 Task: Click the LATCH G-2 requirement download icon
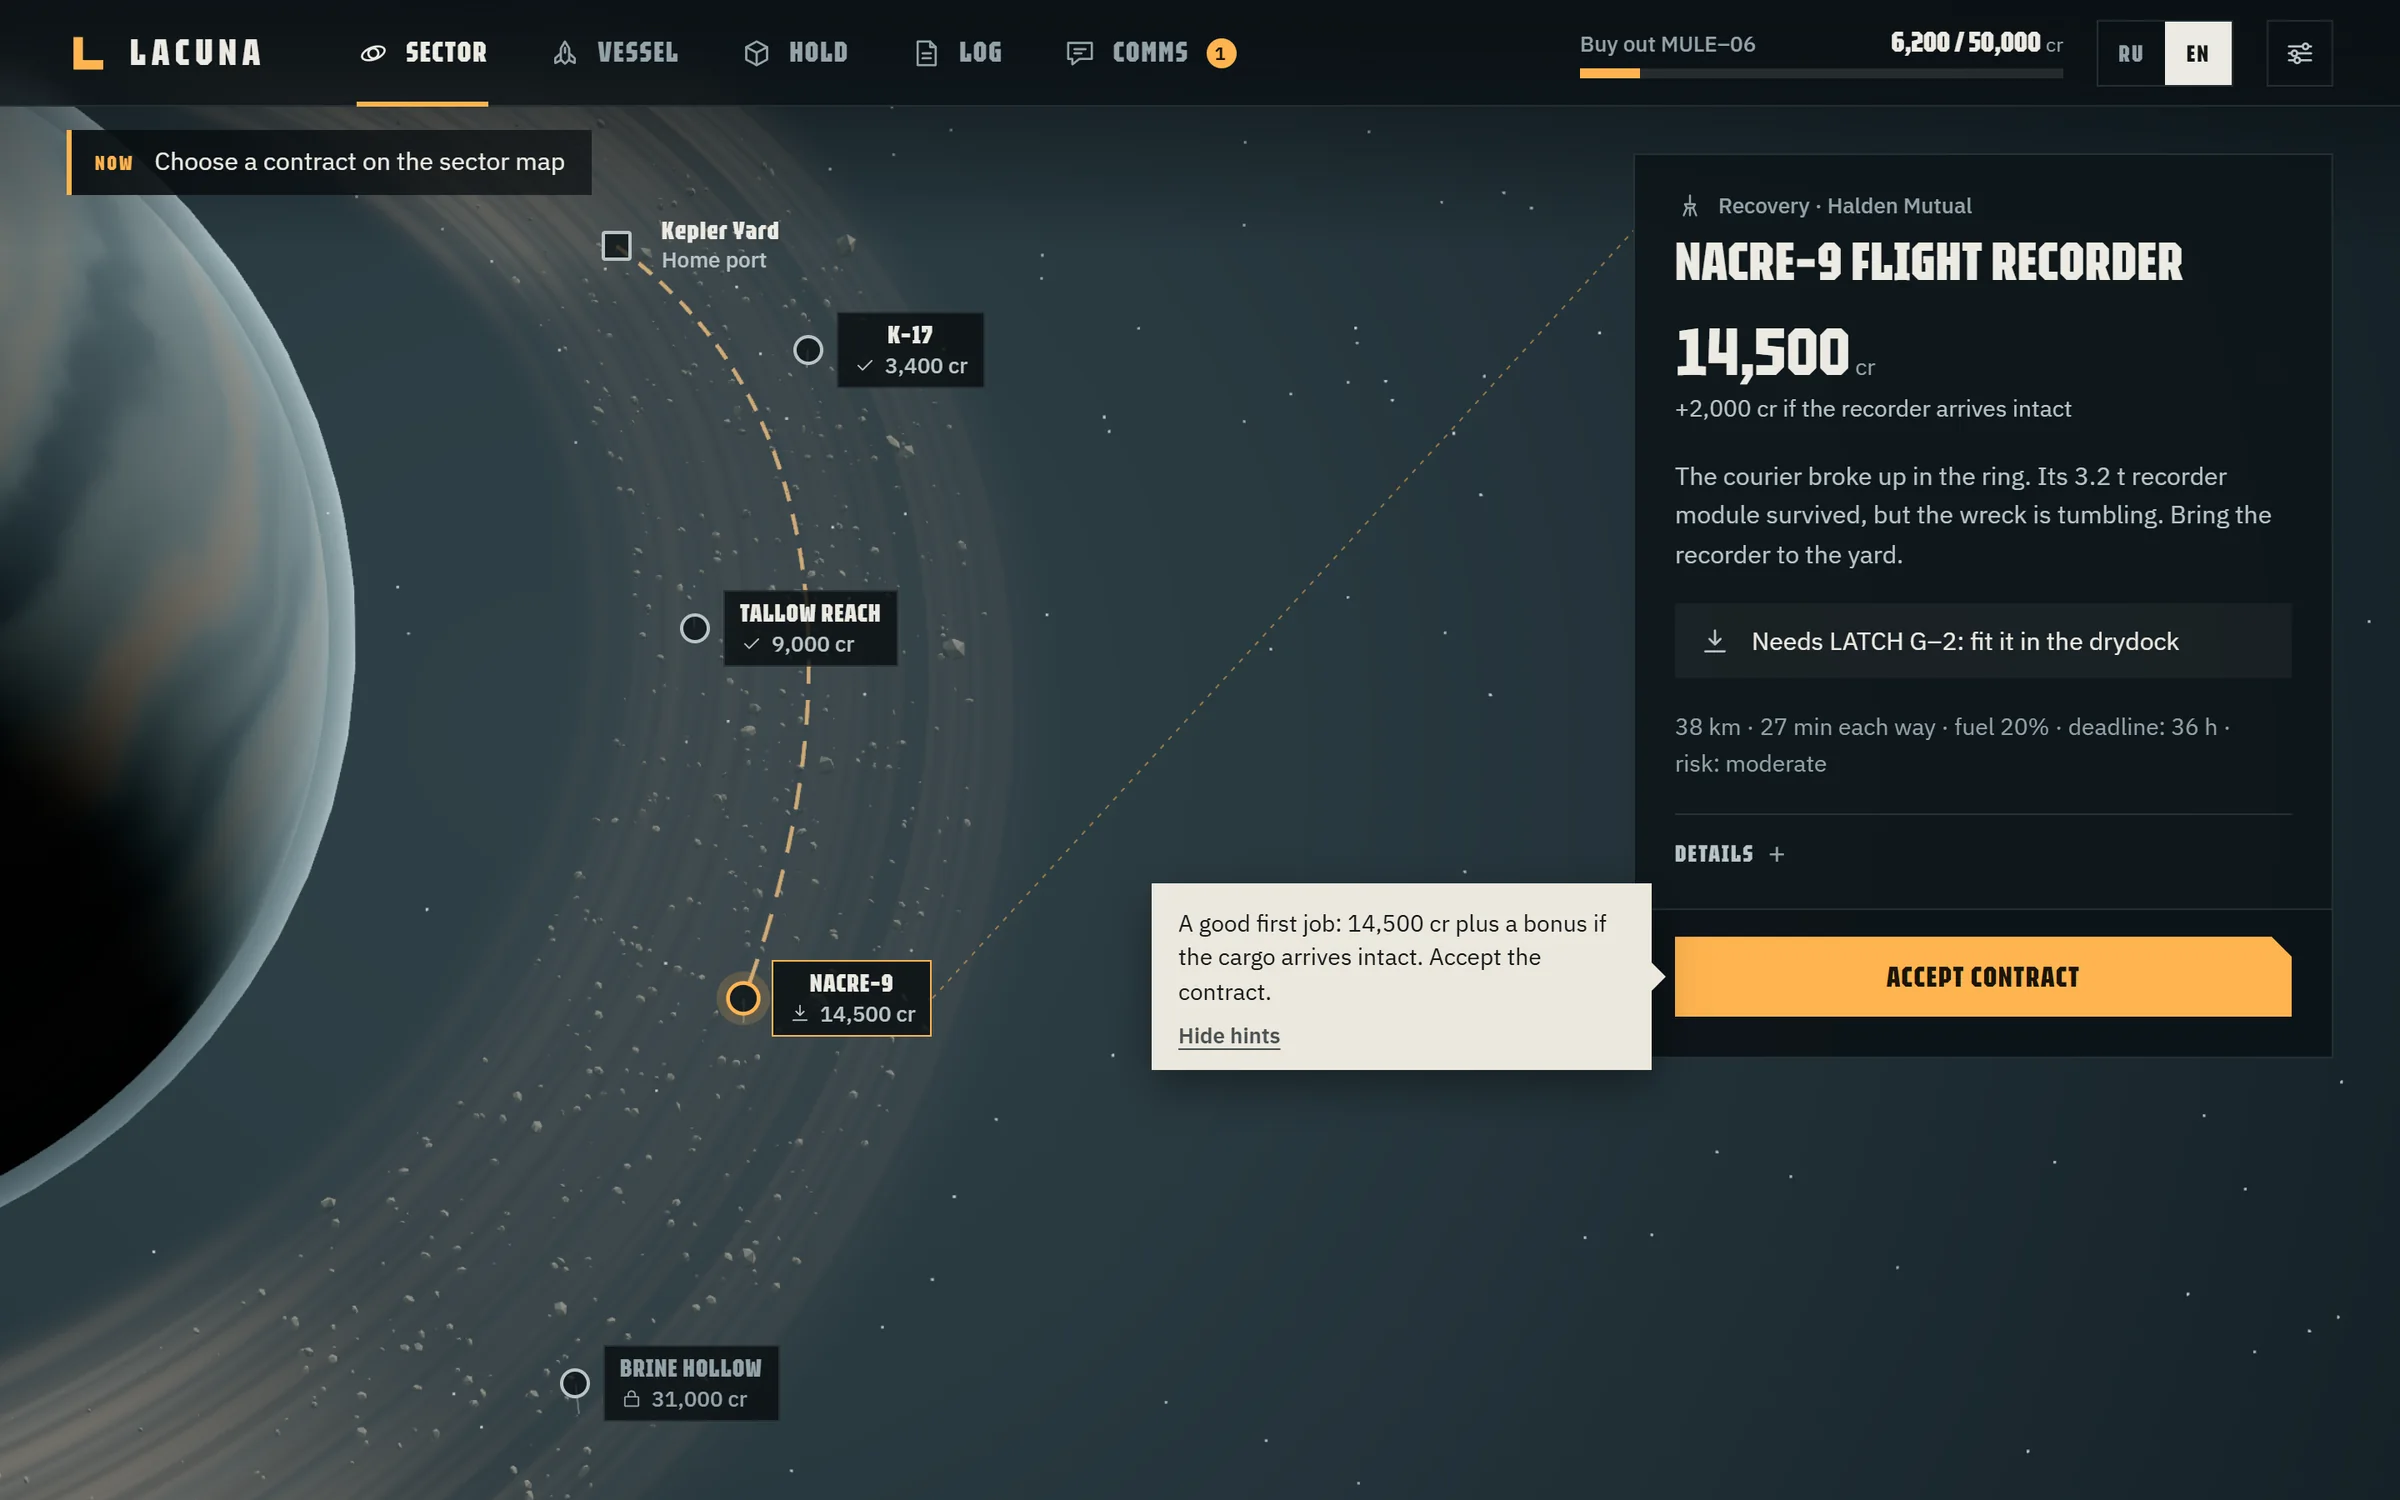1715,641
